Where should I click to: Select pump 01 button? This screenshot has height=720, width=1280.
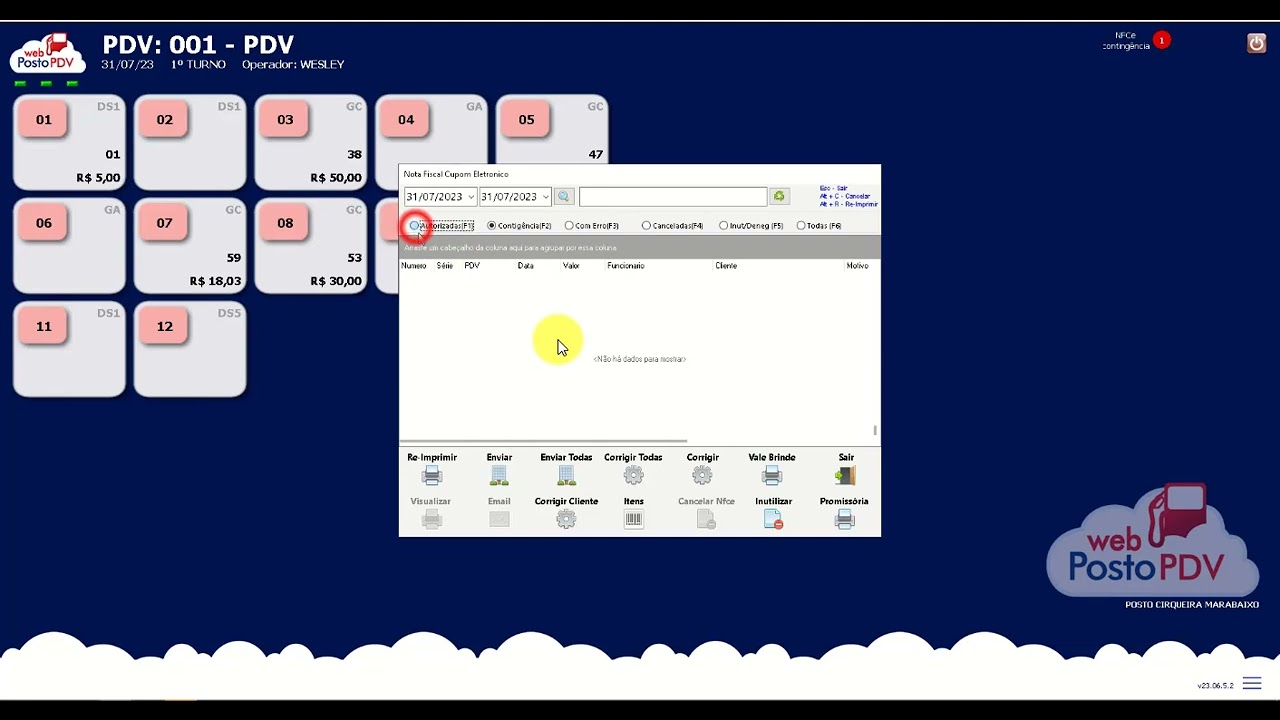pyautogui.click(x=44, y=120)
